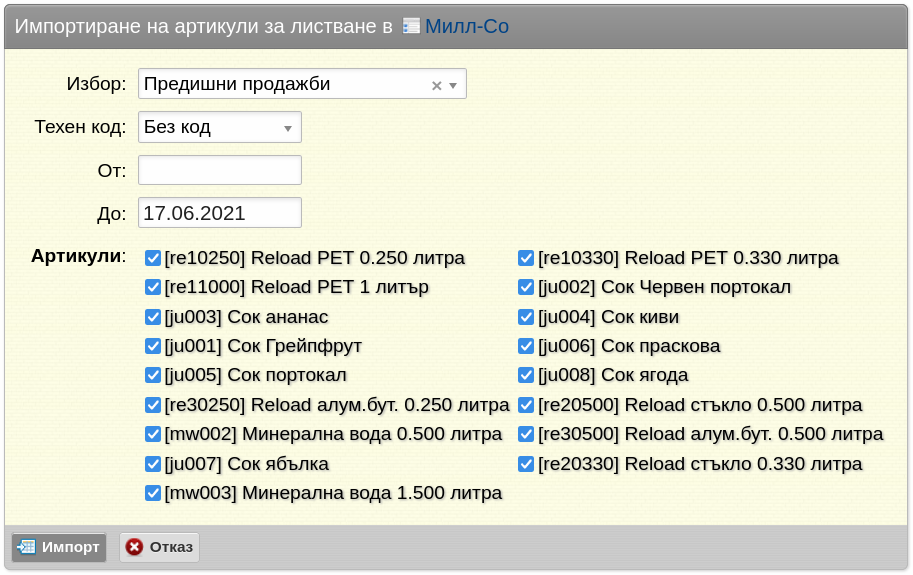Uncheck [ju008] Сок ягода
Screen dimensions: 913x575
click(526, 375)
